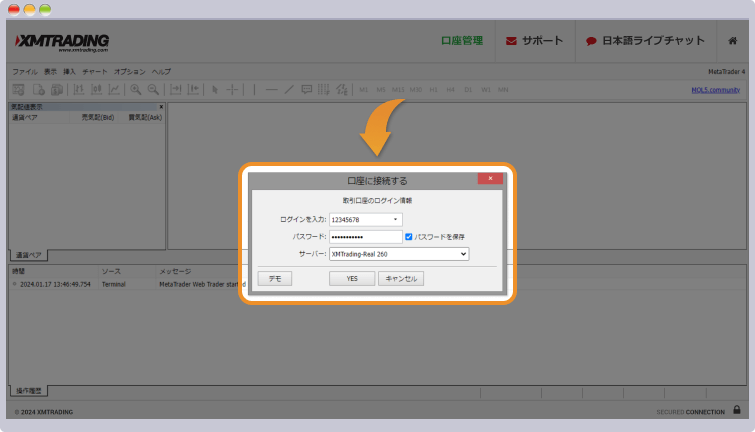The image size is (755, 432).
Task: Click the home icon in the header
Action: coord(732,41)
